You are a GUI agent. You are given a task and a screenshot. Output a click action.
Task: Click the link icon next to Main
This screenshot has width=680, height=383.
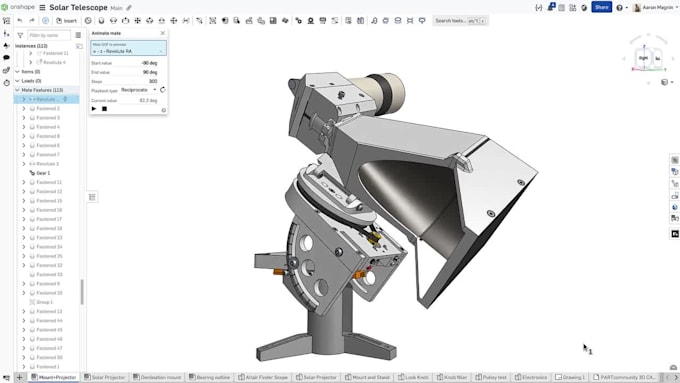[129, 8]
